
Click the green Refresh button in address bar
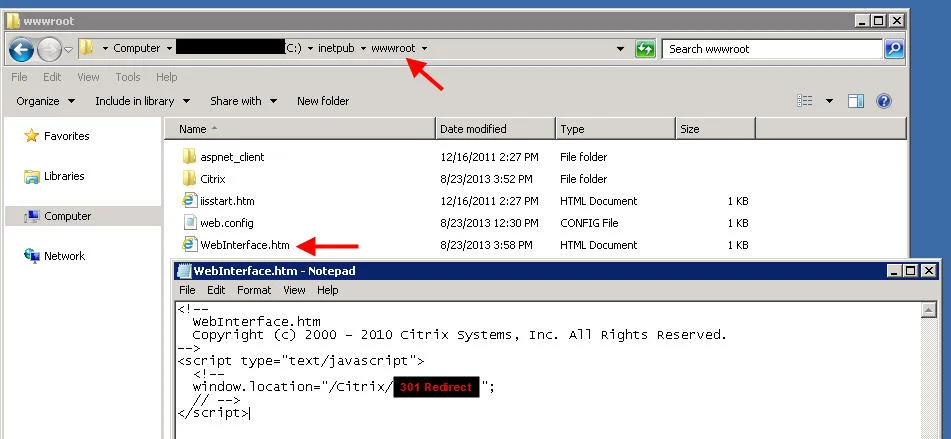[x=645, y=49]
